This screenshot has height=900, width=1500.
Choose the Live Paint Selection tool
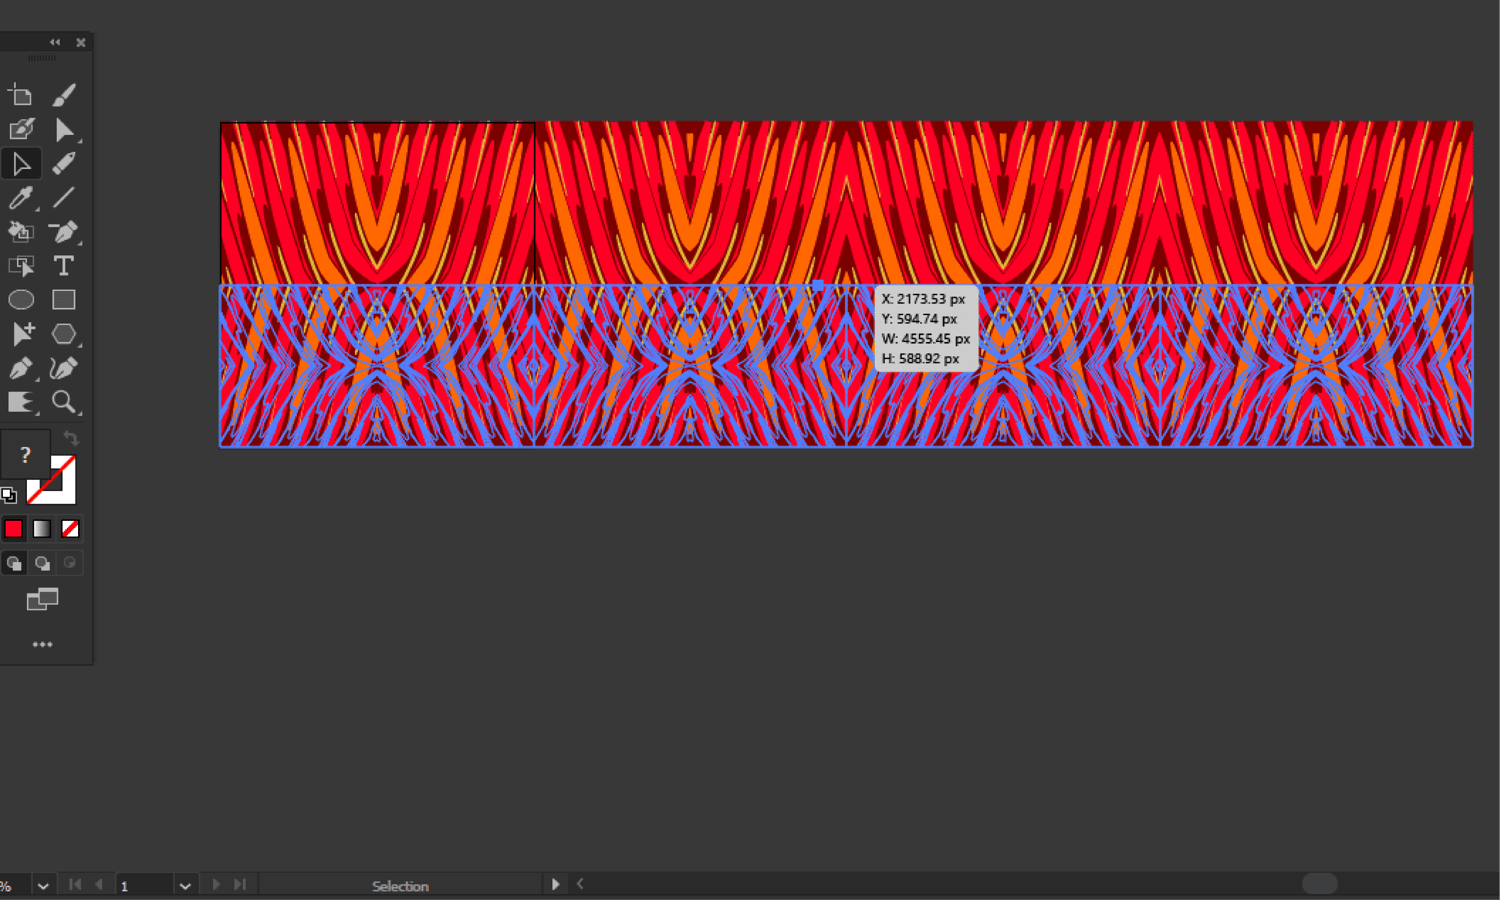tap(21, 266)
